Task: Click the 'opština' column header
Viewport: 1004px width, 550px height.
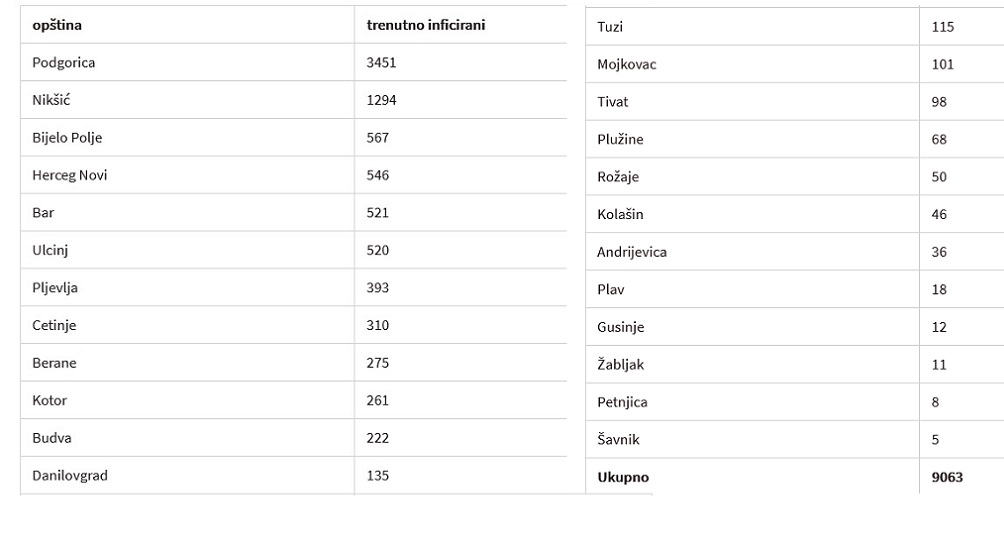Action: point(57,25)
